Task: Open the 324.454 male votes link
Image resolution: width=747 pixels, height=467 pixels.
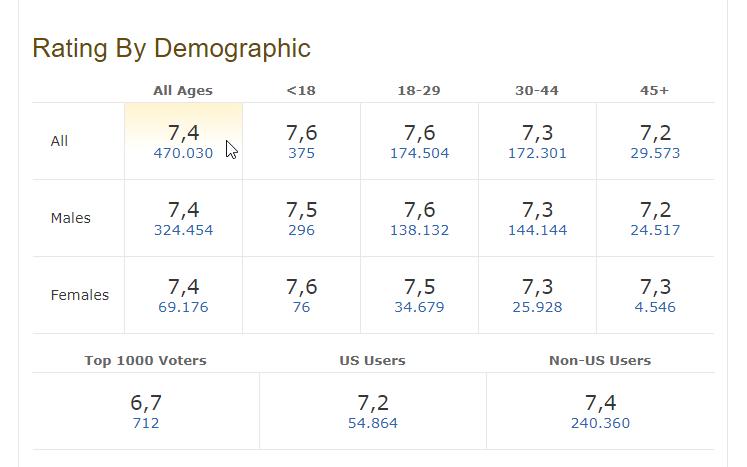Action: 183,231
